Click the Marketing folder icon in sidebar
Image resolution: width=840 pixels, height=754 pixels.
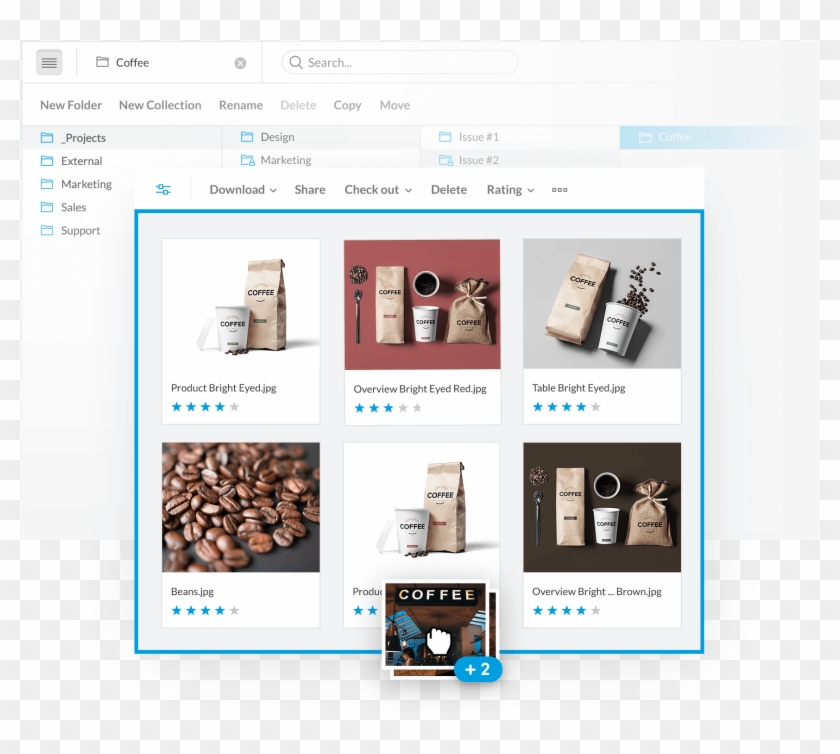pos(47,184)
